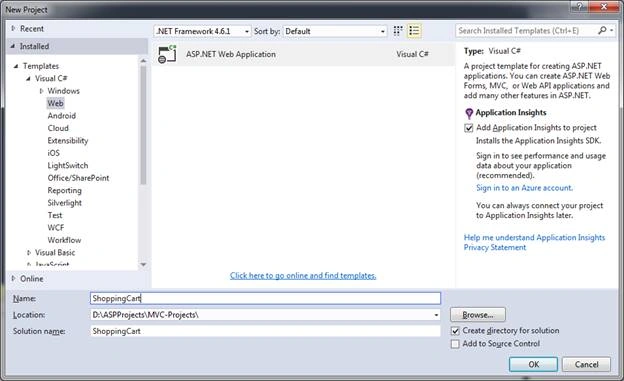
Task: Expand the Recent section
Action: (x=13, y=29)
